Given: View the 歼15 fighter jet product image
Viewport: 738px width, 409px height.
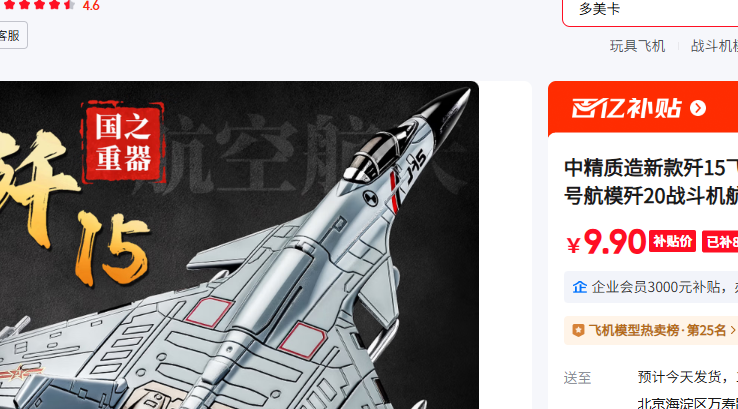Looking at the screenshot, I should (239, 245).
